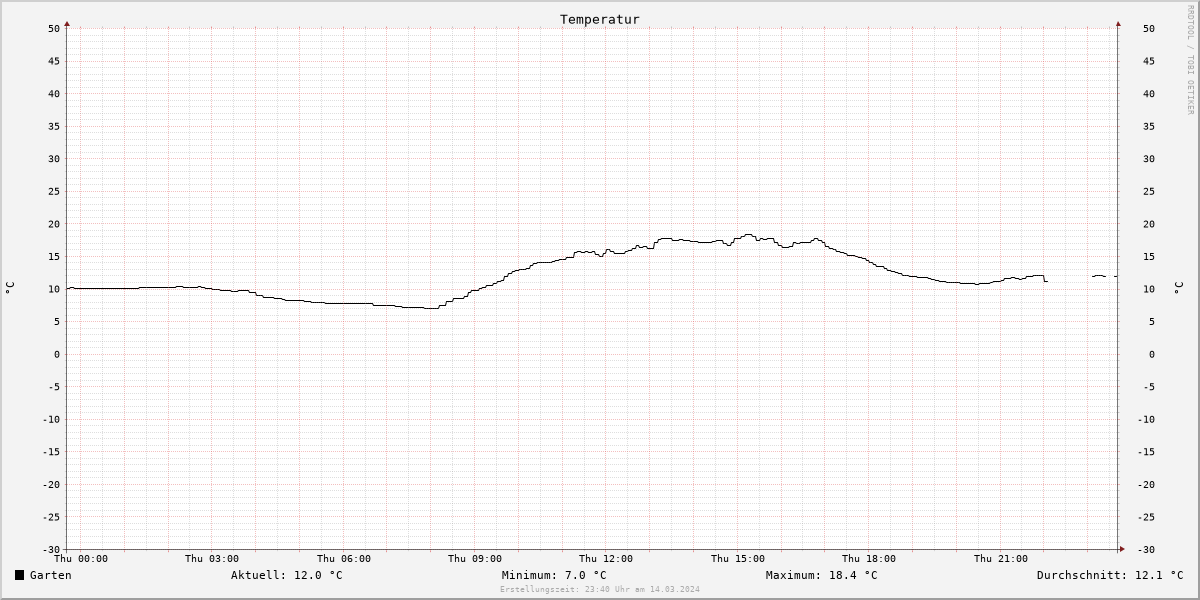This screenshot has height=600, width=1200.
Task: Select the Garten legend label
Action: click(50, 575)
